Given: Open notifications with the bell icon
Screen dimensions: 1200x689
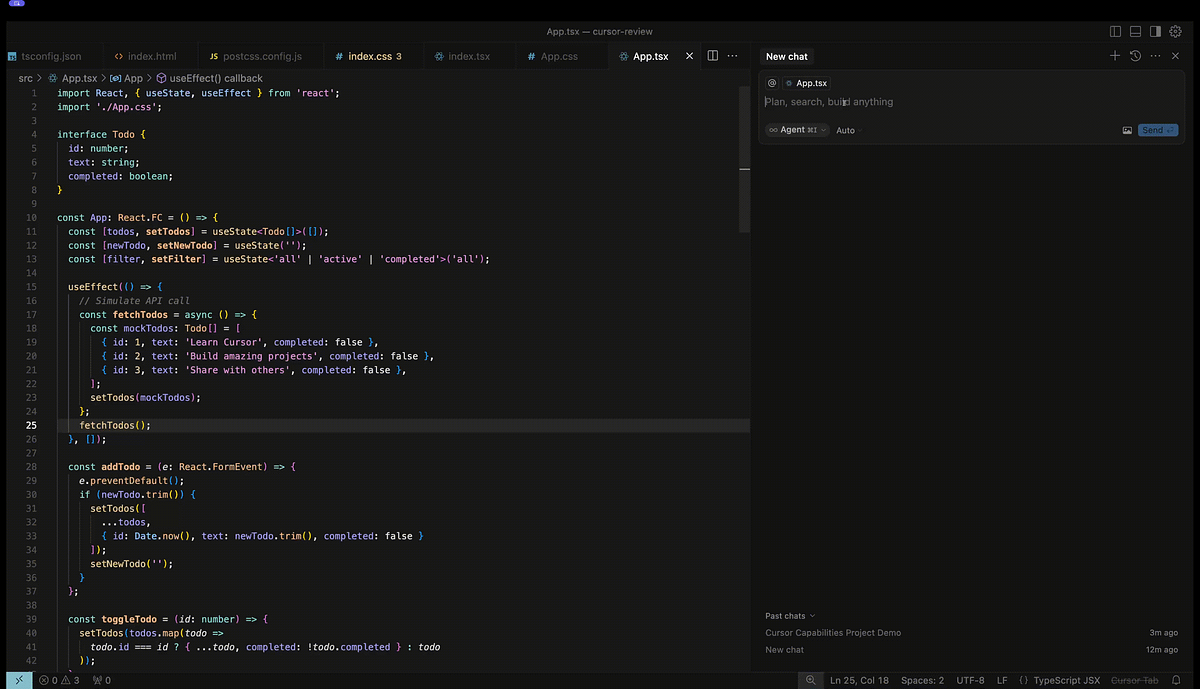Looking at the screenshot, I should 1176,679.
